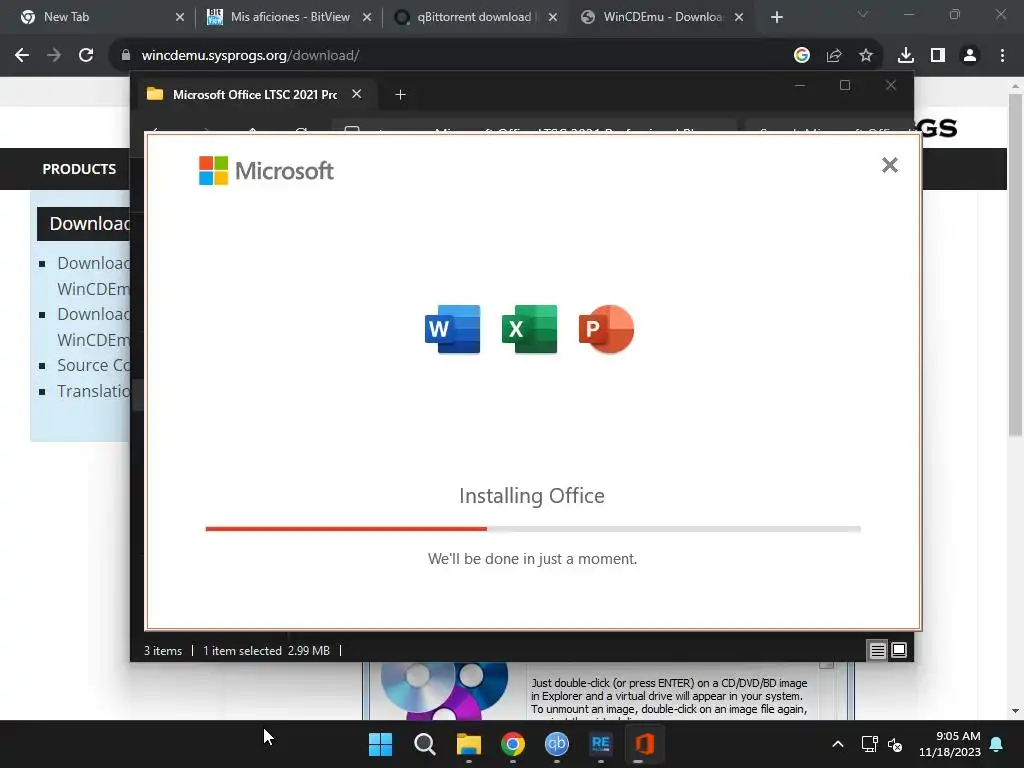Image resolution: width=1024 pixels, height=768 pixels.
Task: Bookmark this page with star
Action: [x=866, y=56]
